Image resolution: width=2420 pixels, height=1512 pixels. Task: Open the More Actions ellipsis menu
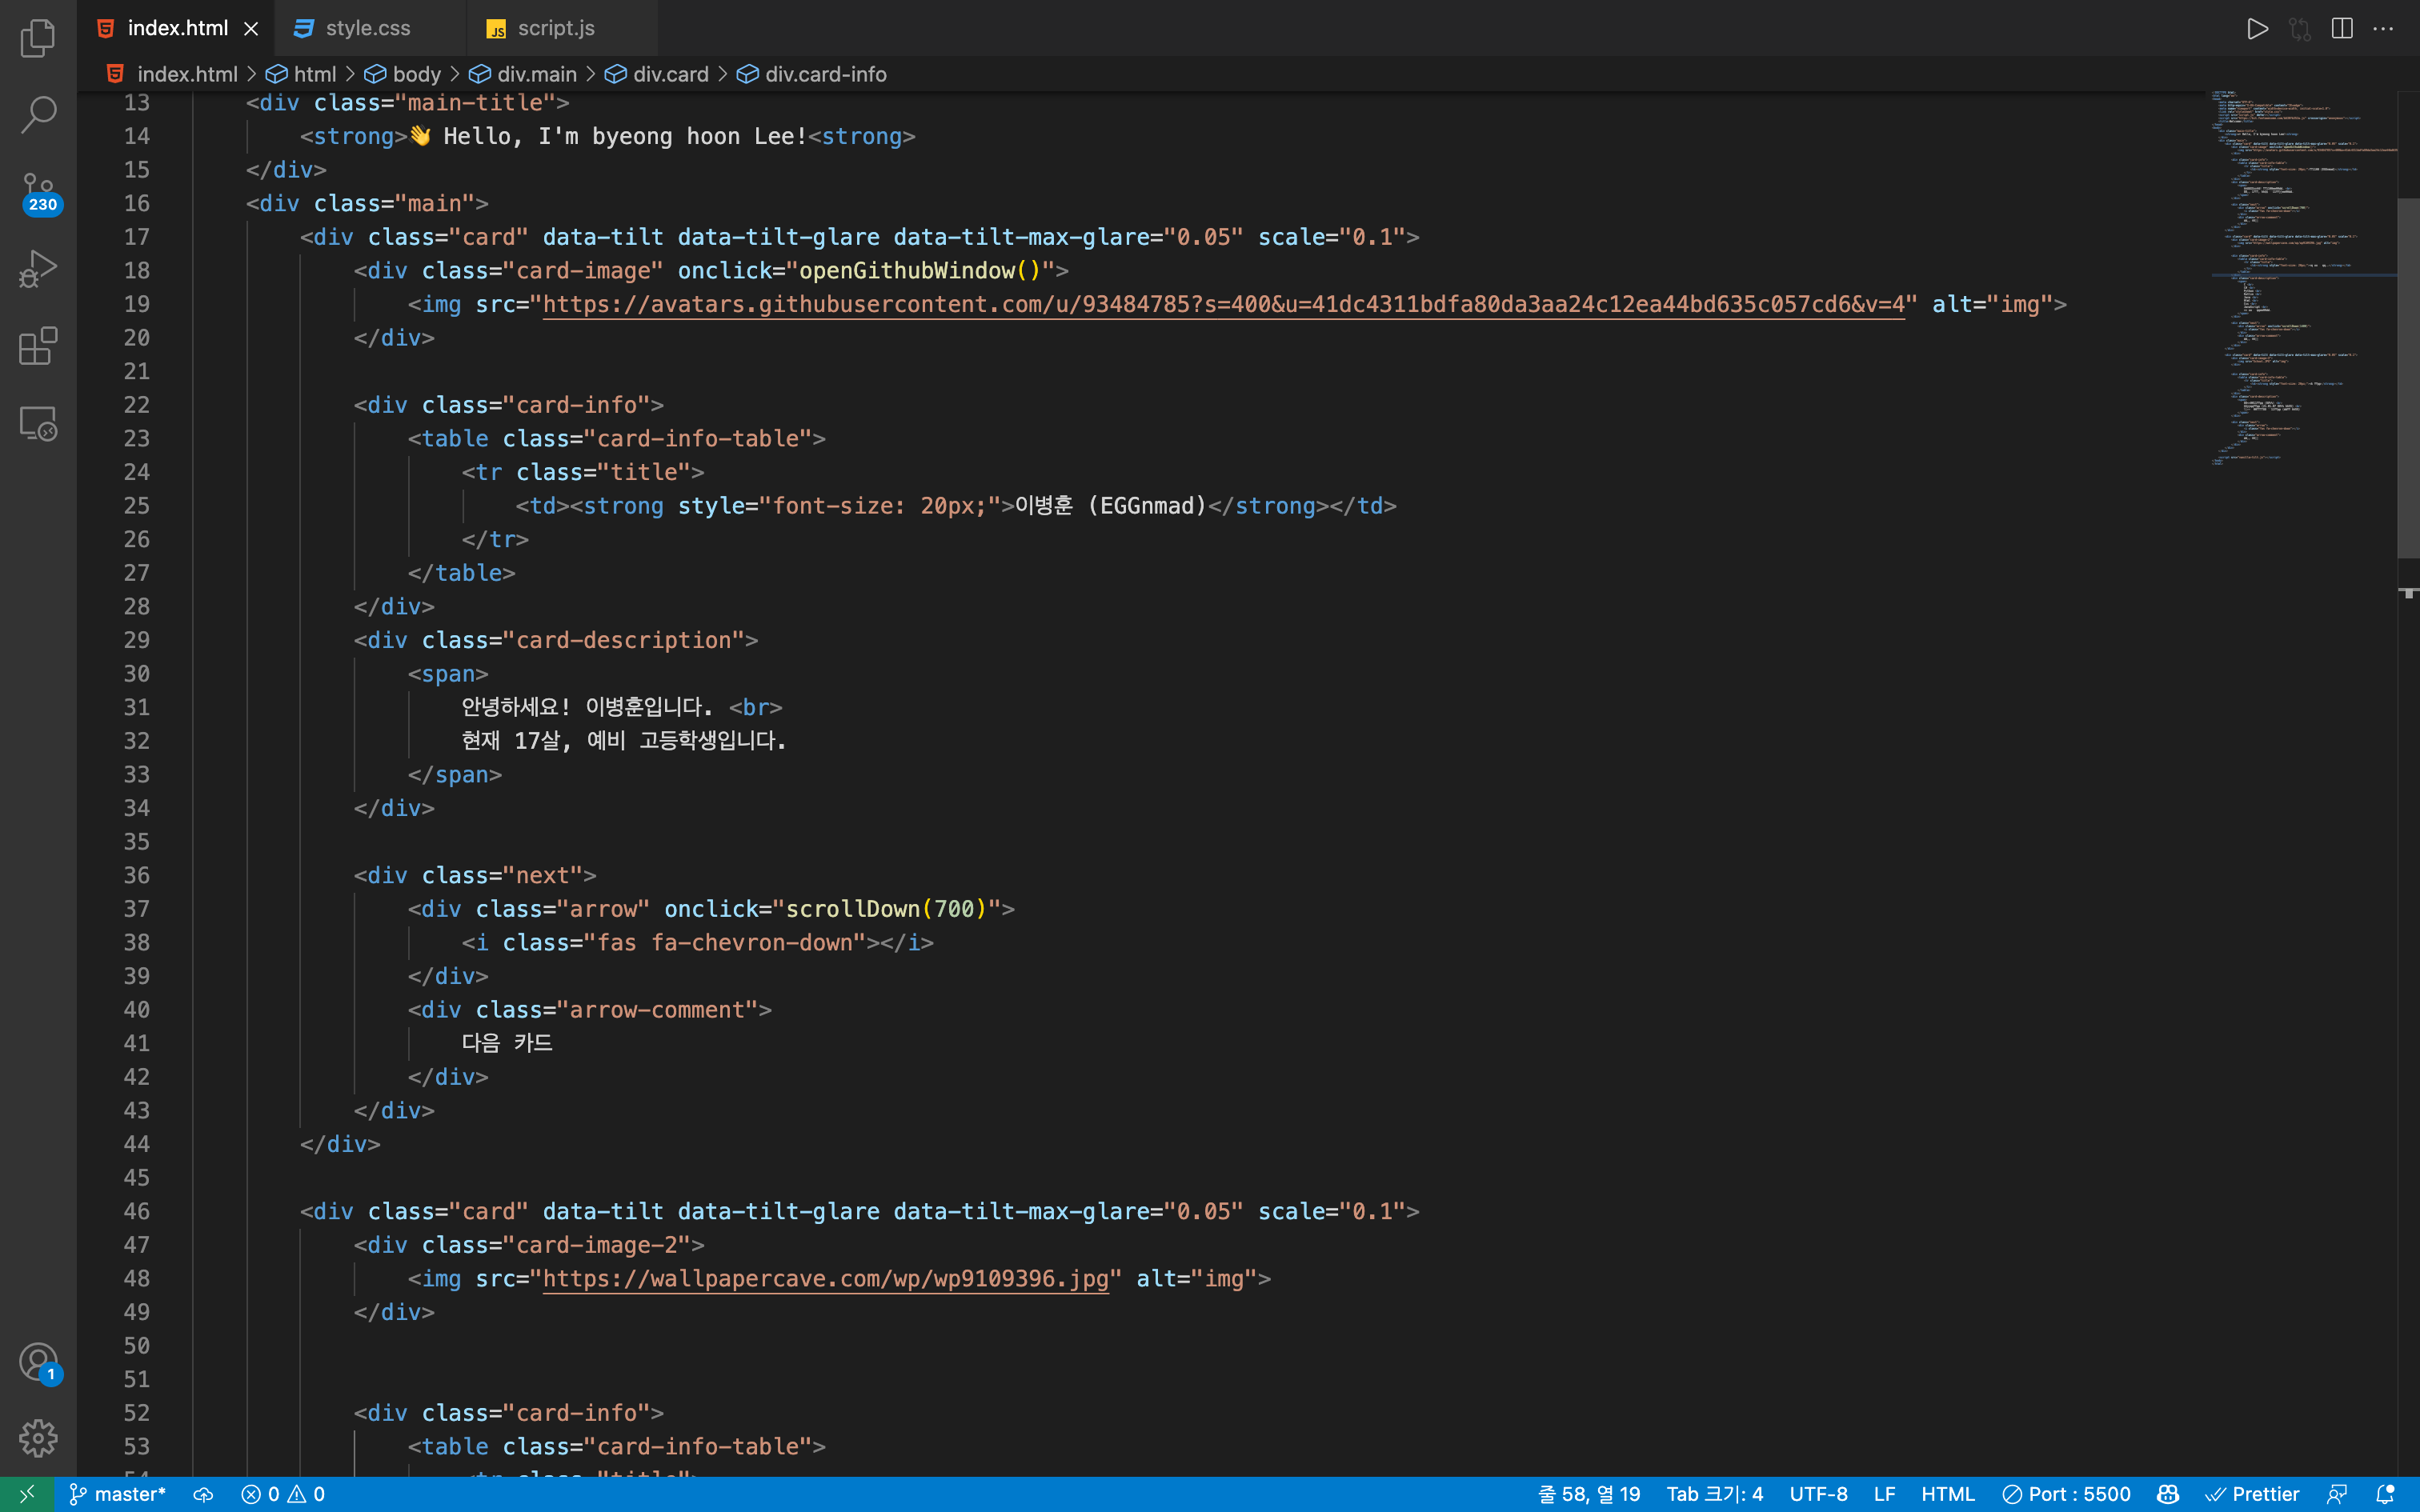pyautogui.click(x=2383, y=28)
